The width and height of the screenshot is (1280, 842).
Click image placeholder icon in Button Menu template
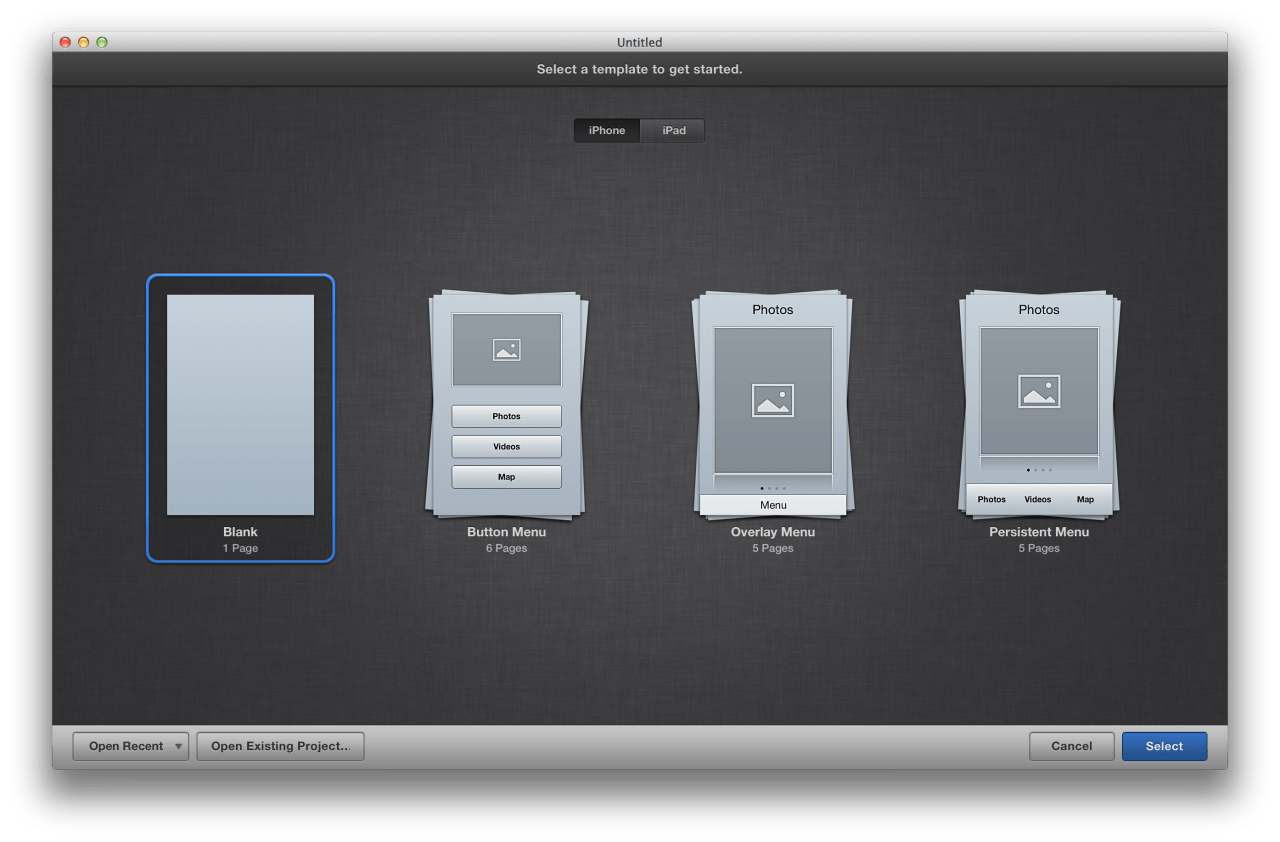tap(507, 350)
